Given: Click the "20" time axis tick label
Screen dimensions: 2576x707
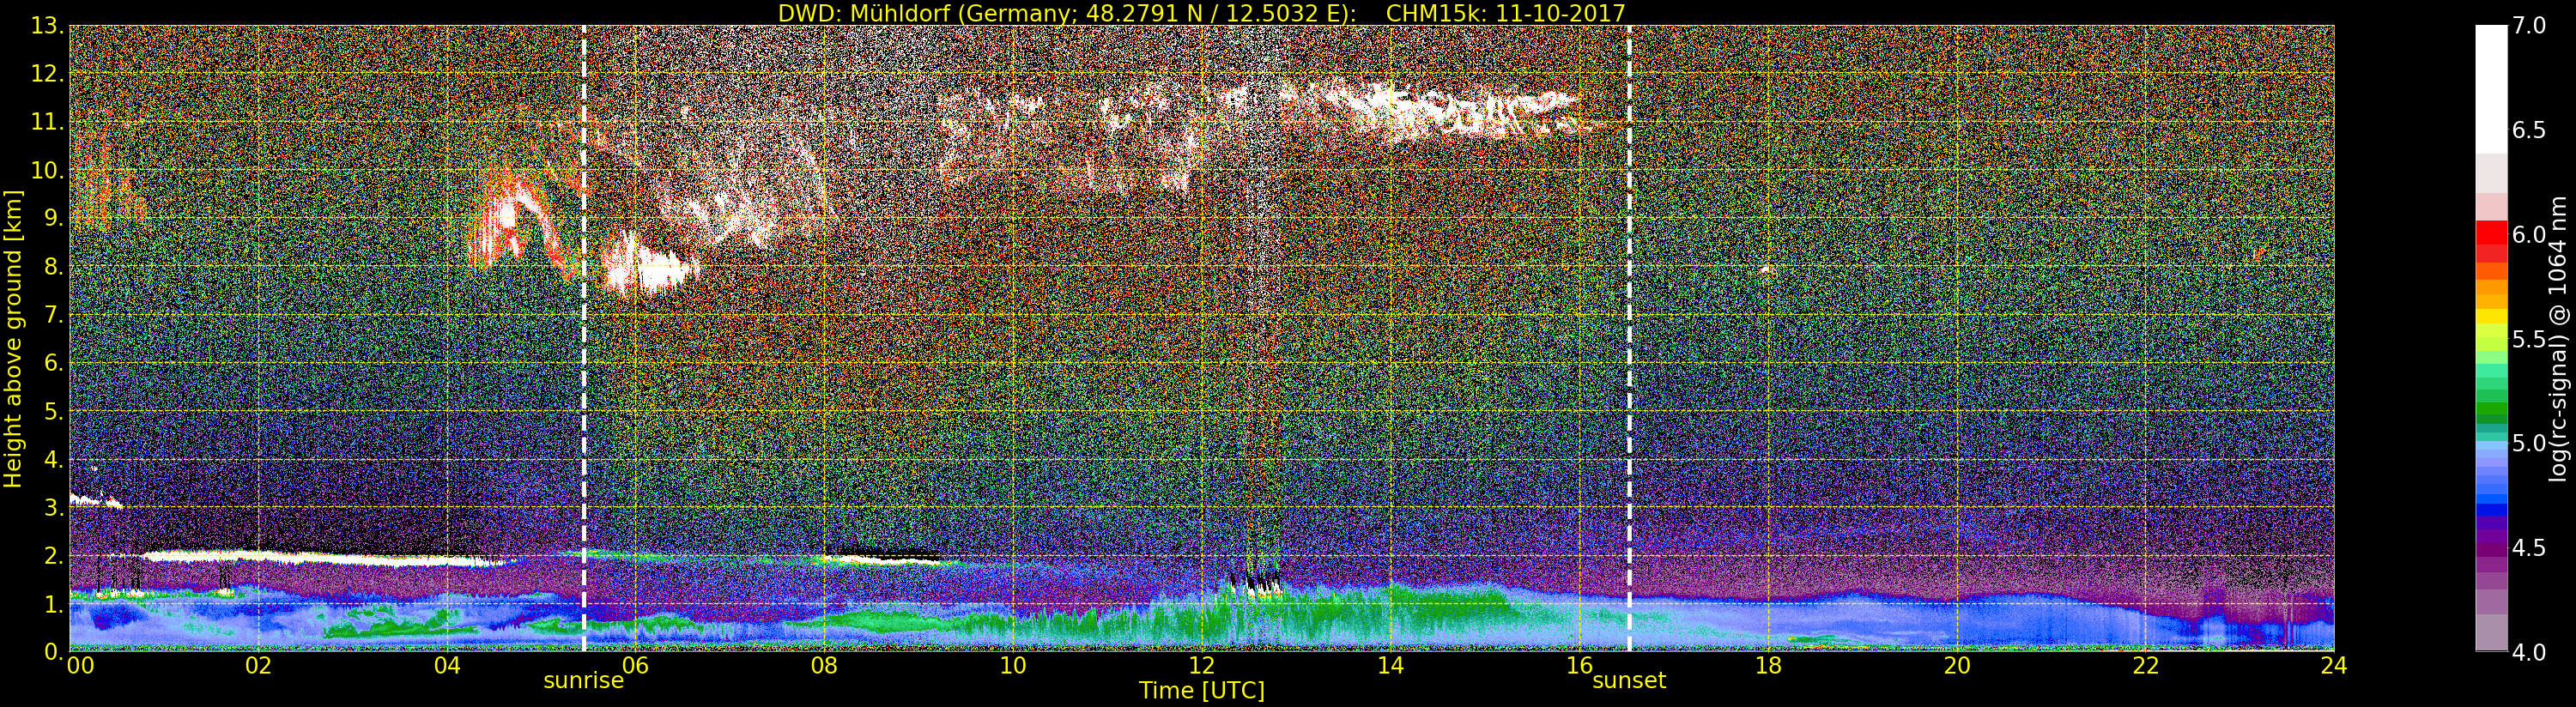Looking at the screenshot, I should click(1957, 665).
